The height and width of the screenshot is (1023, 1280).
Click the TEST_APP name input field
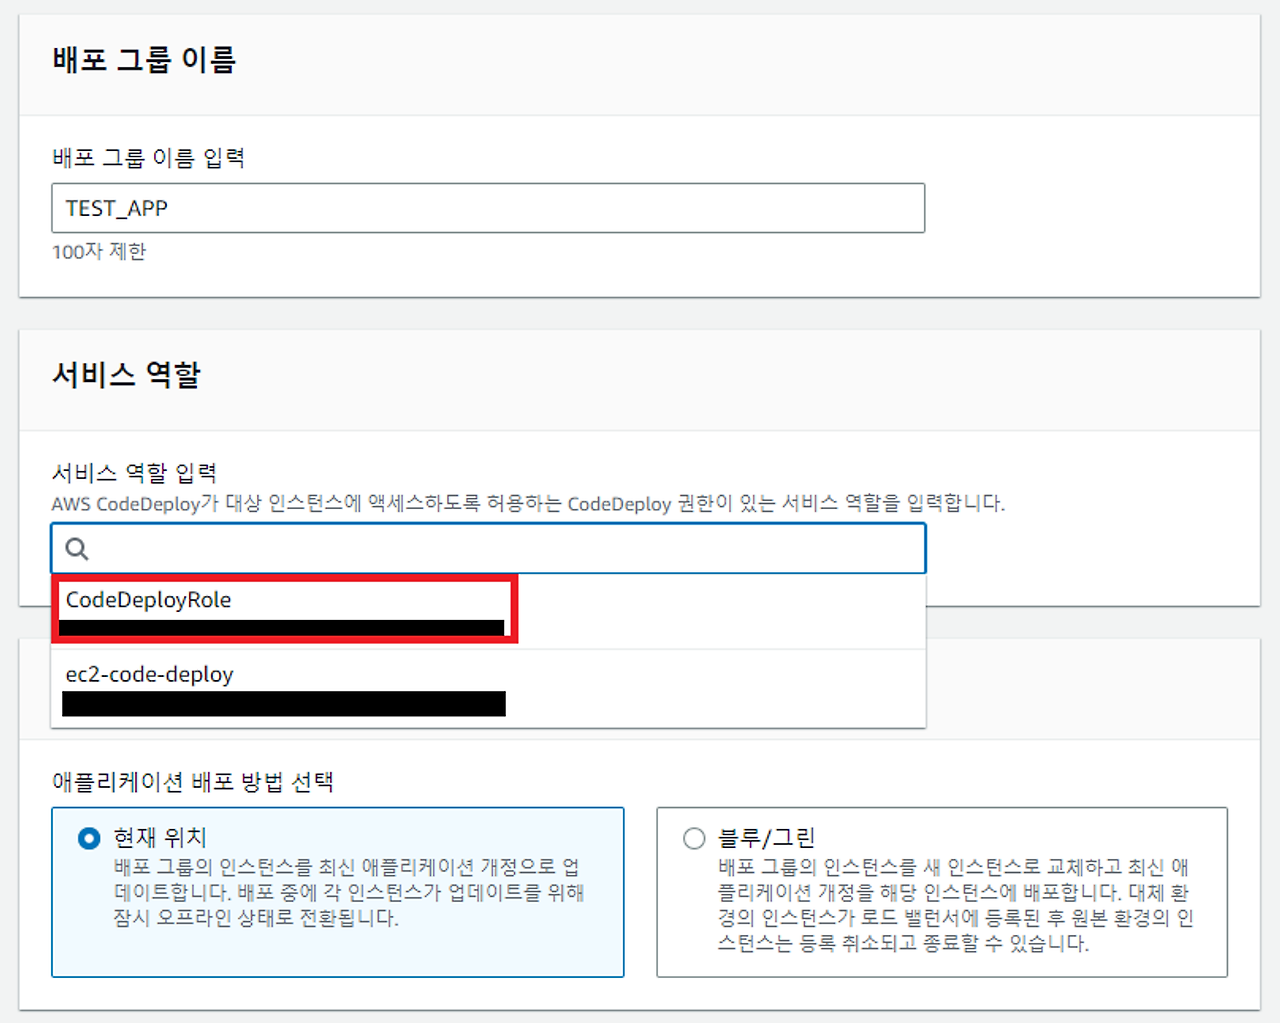(x=488, y=208)
